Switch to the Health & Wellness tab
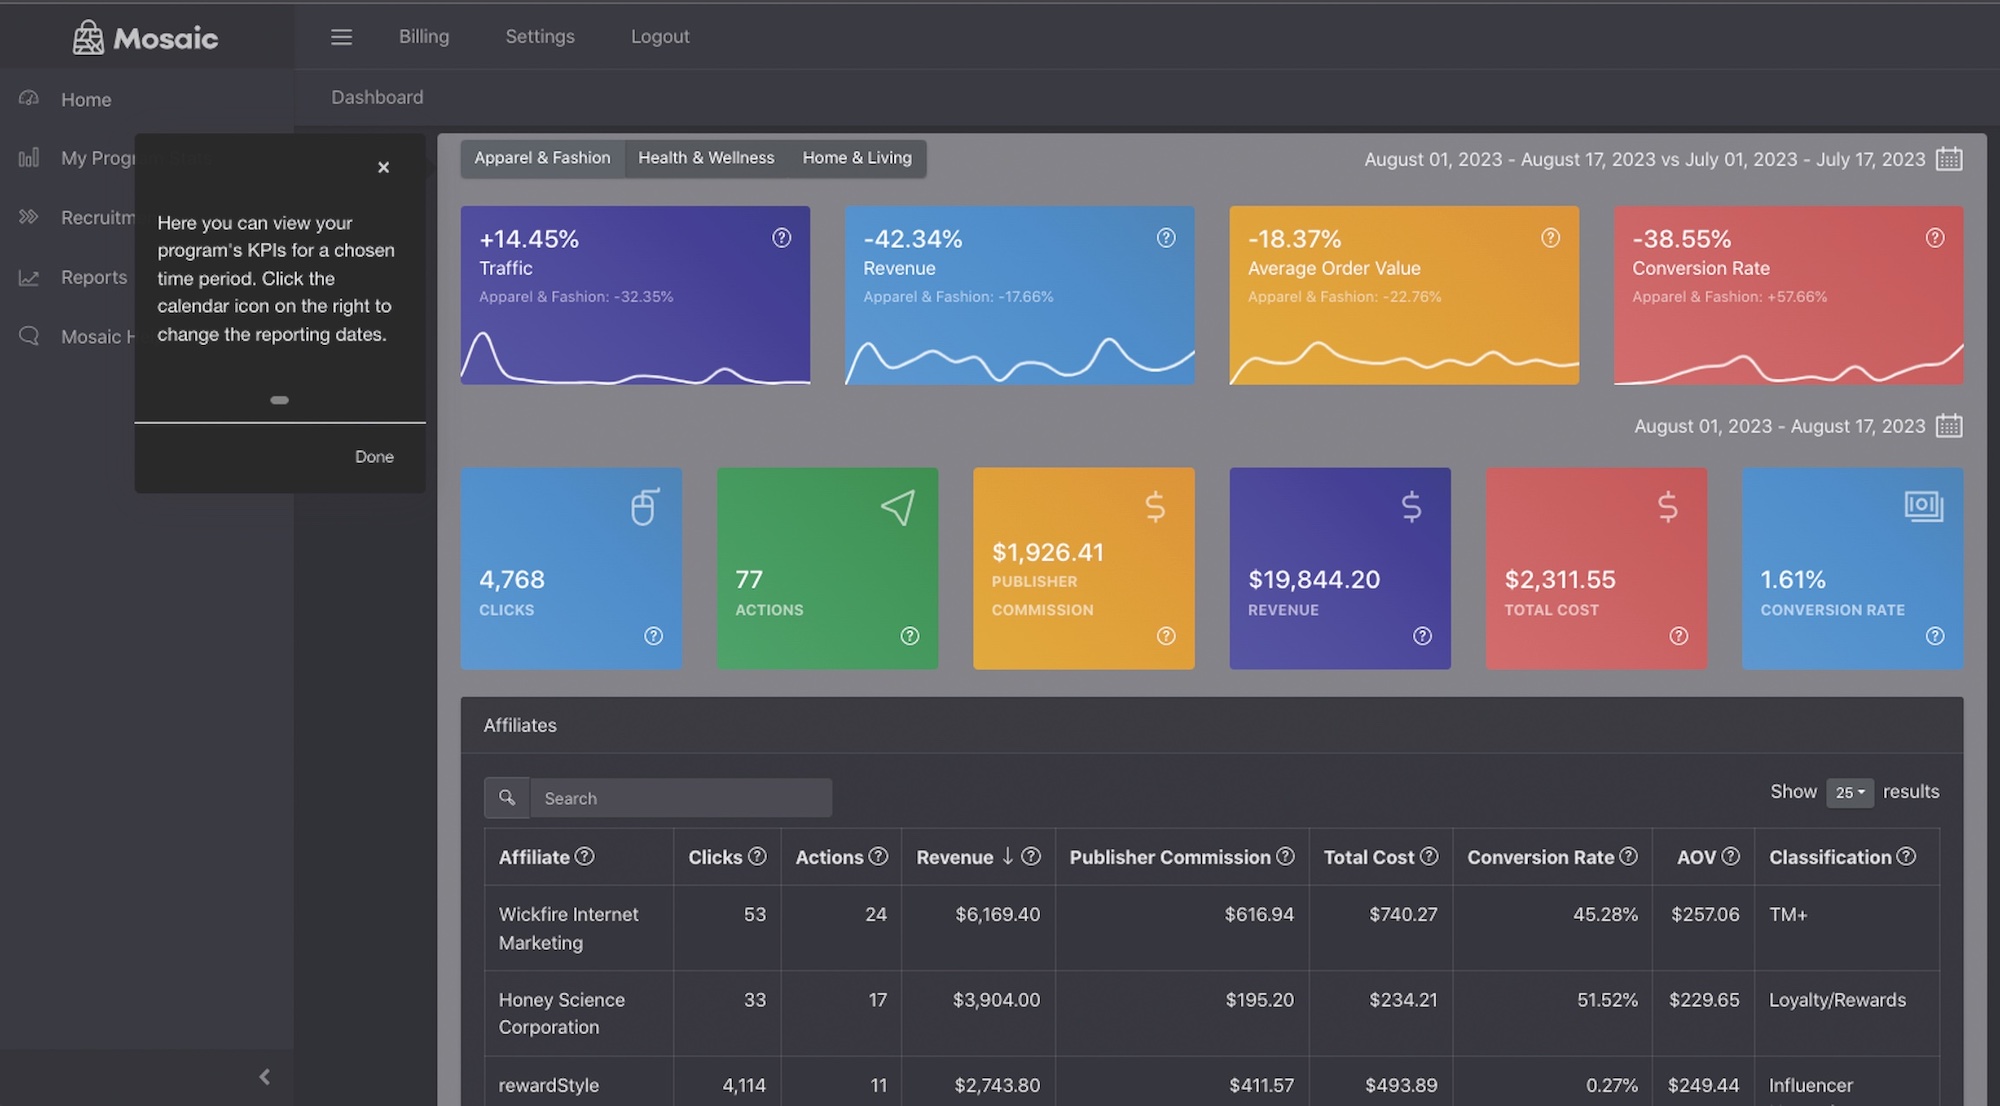This screenshot has width=2000, height=1106. (705, 157)
